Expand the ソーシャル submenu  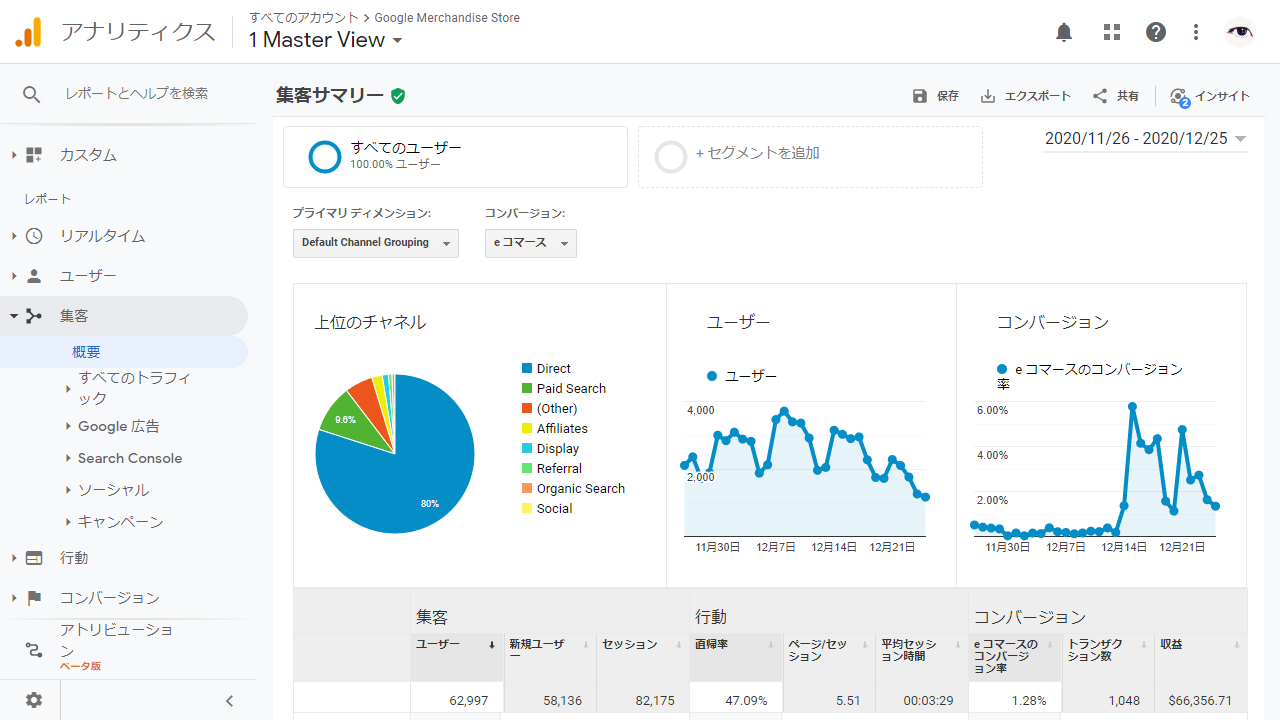point(68,491)
